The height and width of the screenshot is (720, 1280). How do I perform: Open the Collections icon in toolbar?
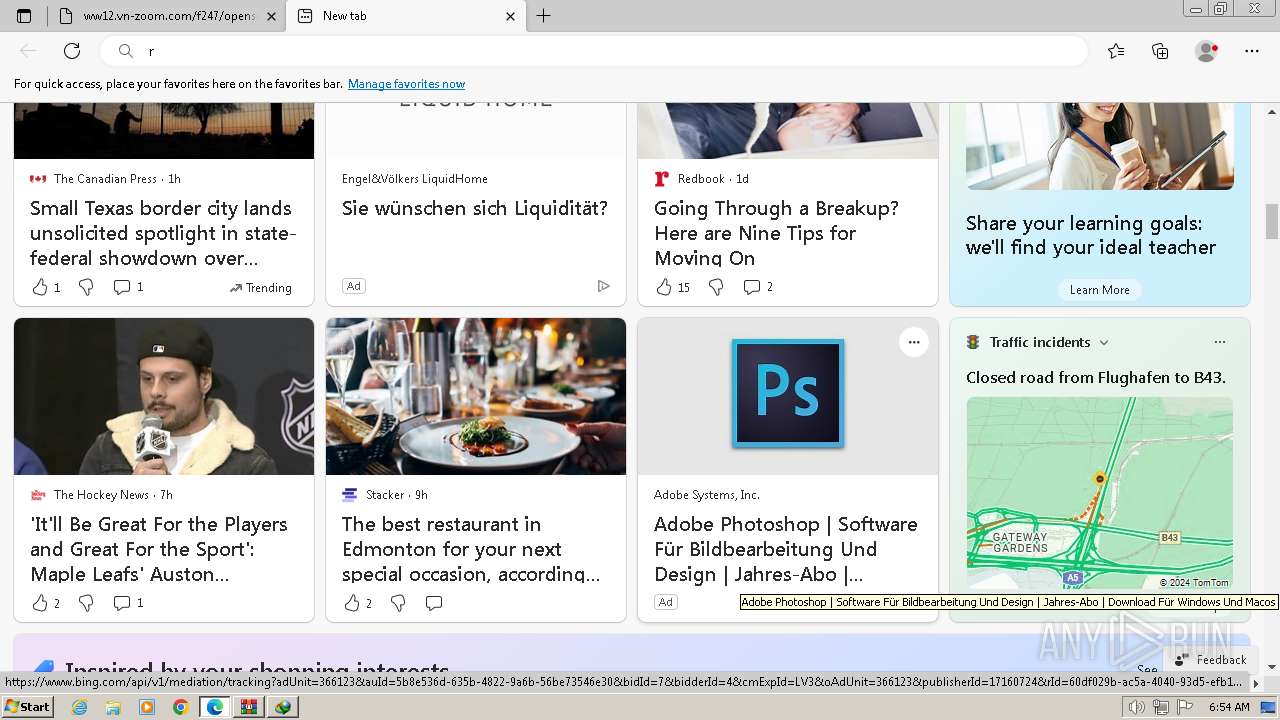[1160, 51]
